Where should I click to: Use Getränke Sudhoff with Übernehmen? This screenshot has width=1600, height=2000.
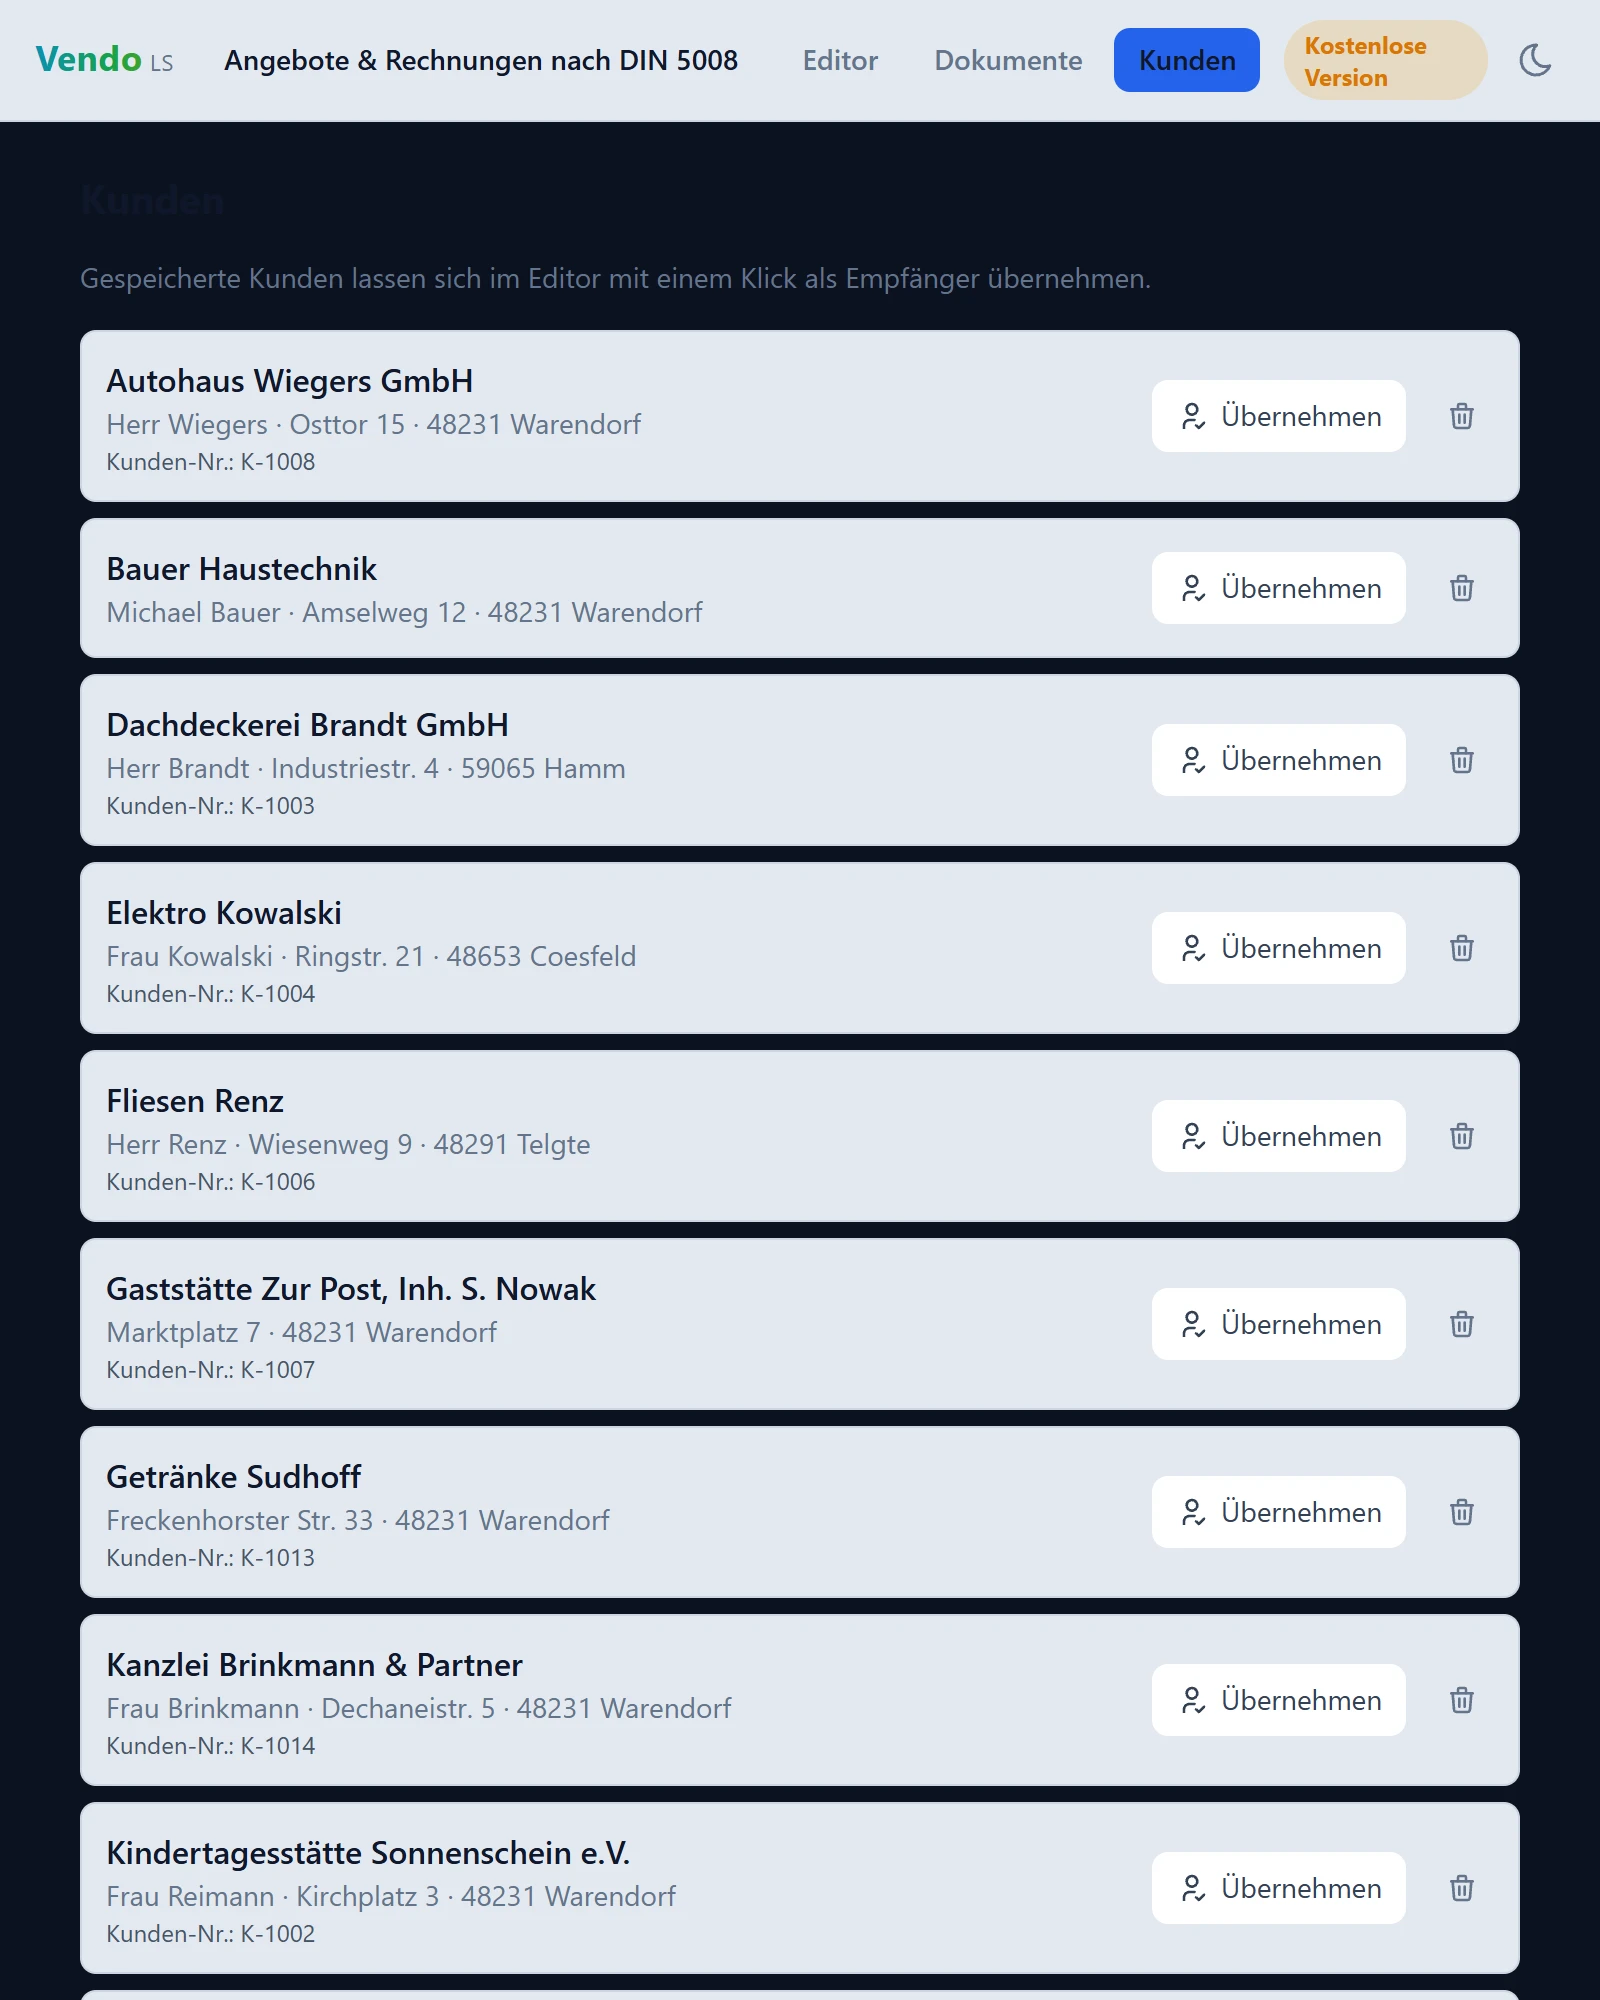click(1278, 1512)
